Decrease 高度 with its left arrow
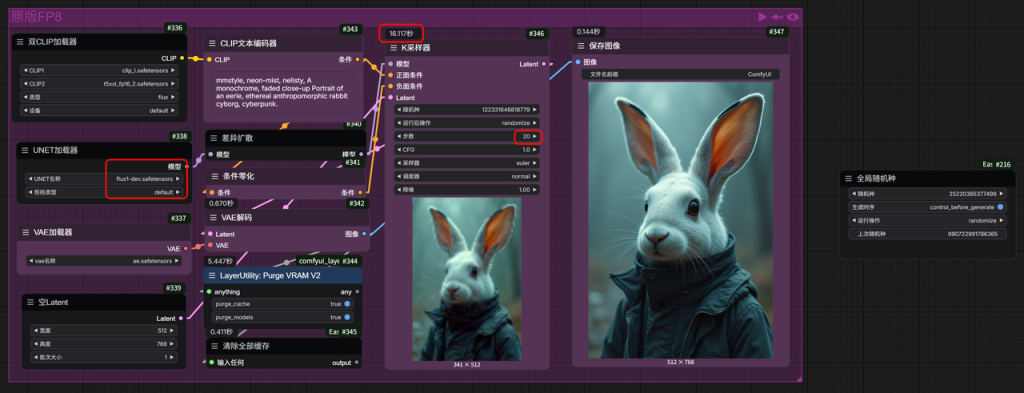This screenshot has width=1024, height=393. point(35,344)
